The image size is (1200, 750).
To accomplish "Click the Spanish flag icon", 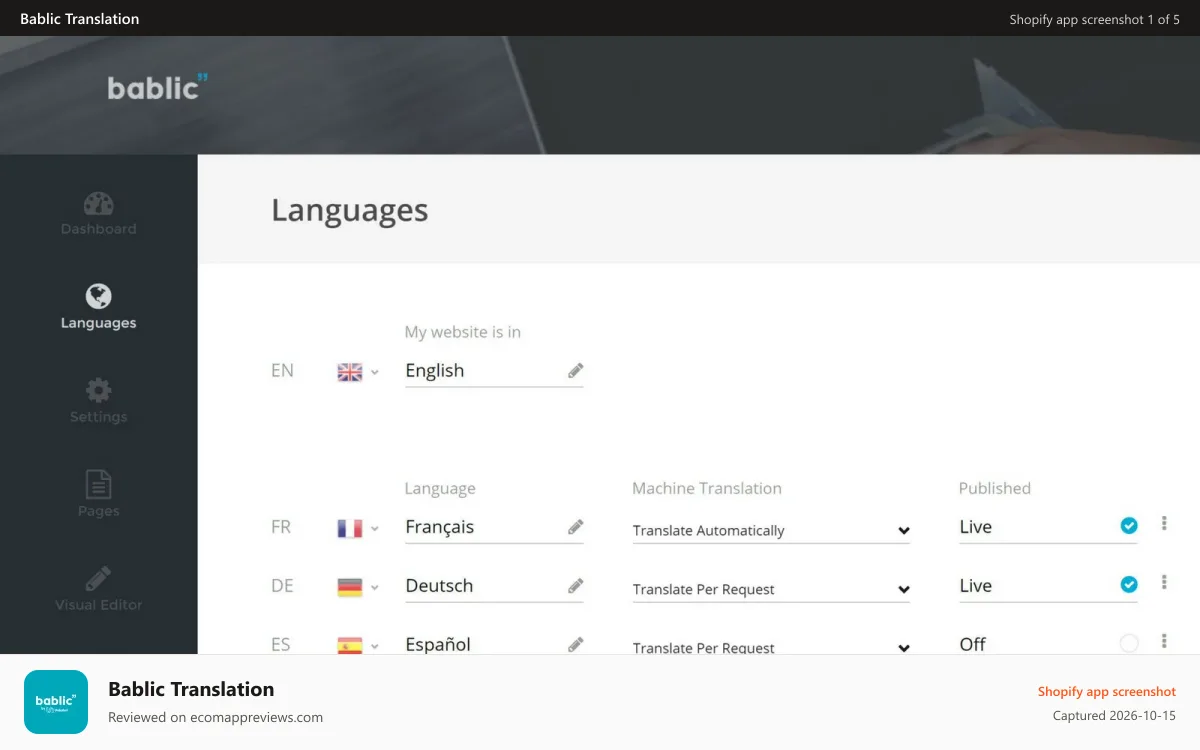I will tap(350, 645).
